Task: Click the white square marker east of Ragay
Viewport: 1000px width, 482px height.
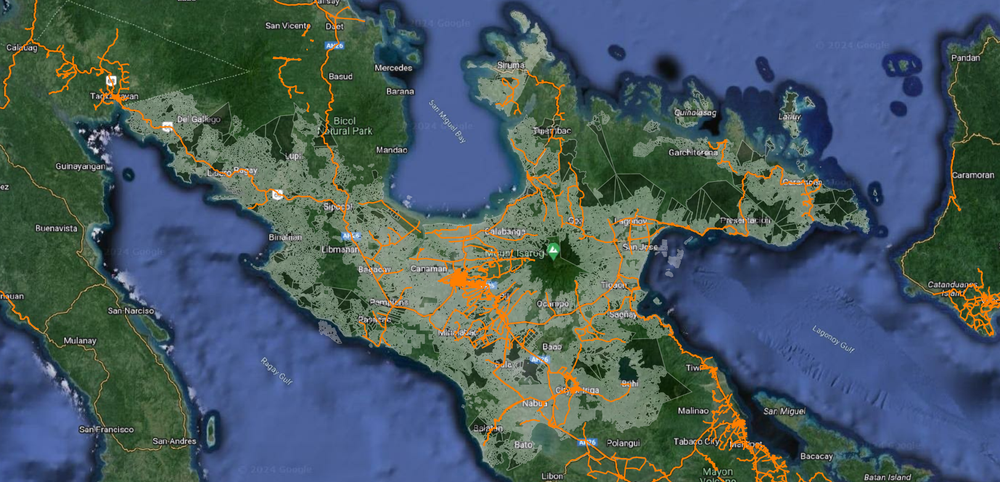Action: tap(277, 194)
